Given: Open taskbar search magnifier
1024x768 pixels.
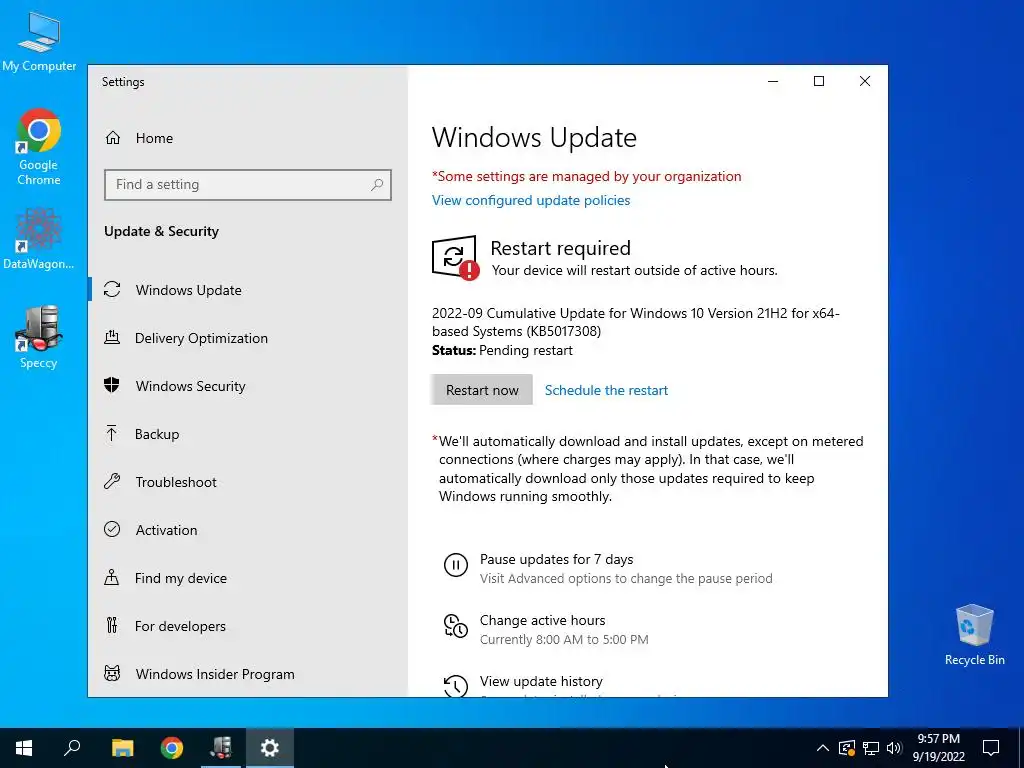Looking at the screenshot, I should (x=72, y=748).
